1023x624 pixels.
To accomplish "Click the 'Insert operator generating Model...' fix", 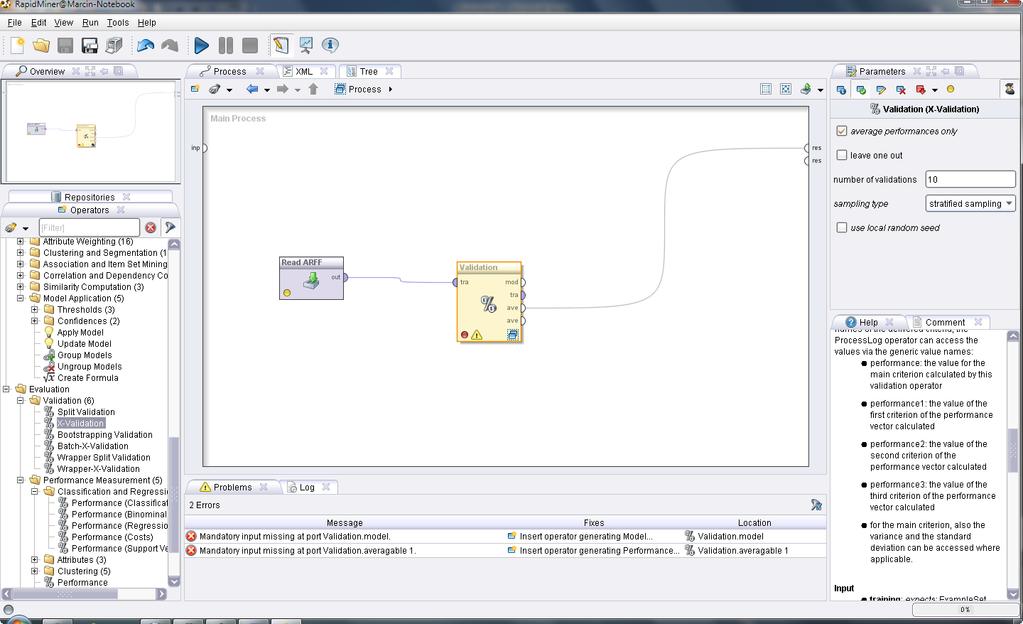I will [586, 537].
